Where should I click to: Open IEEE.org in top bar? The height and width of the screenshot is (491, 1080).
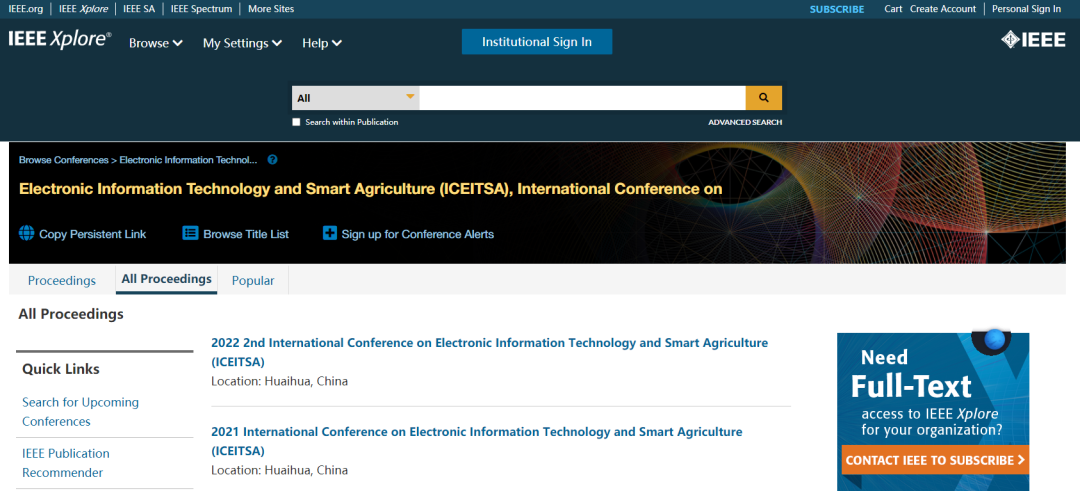point(25,9)
